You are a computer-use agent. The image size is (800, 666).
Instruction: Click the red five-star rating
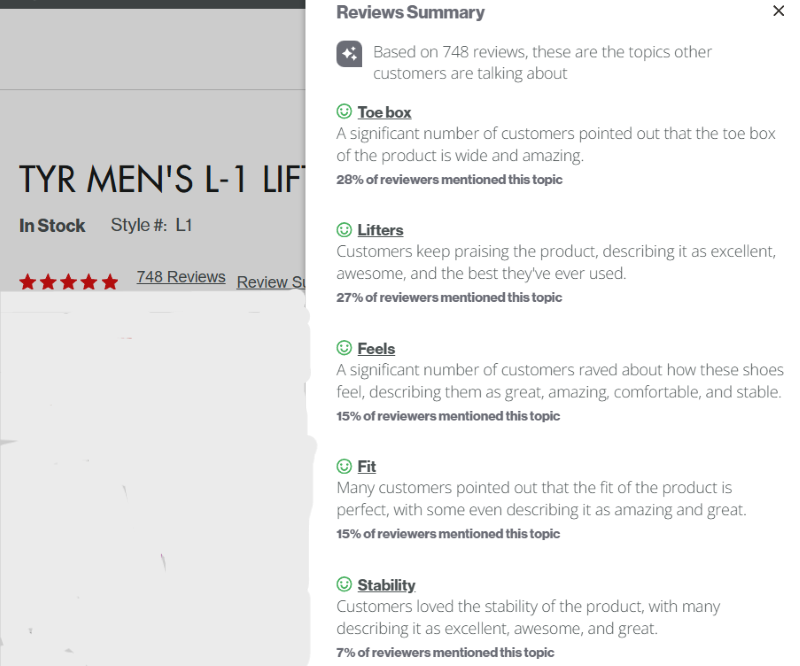(69, 281)
